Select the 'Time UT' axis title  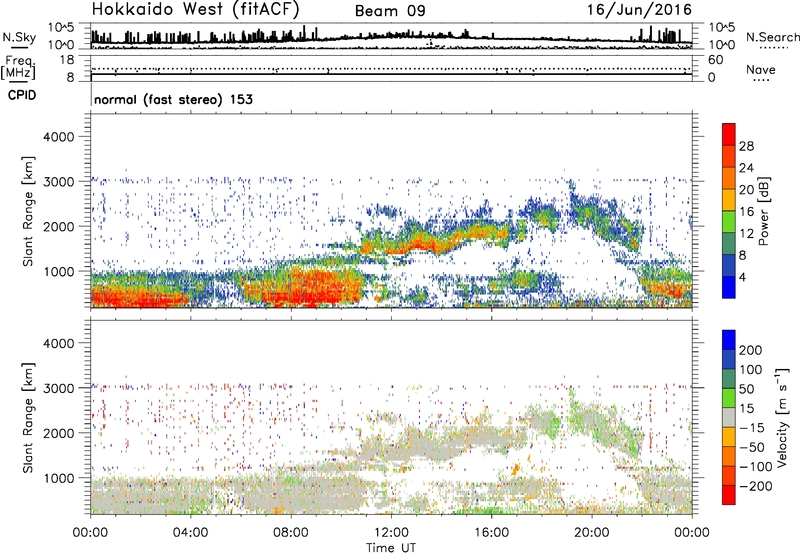(391, 547)
